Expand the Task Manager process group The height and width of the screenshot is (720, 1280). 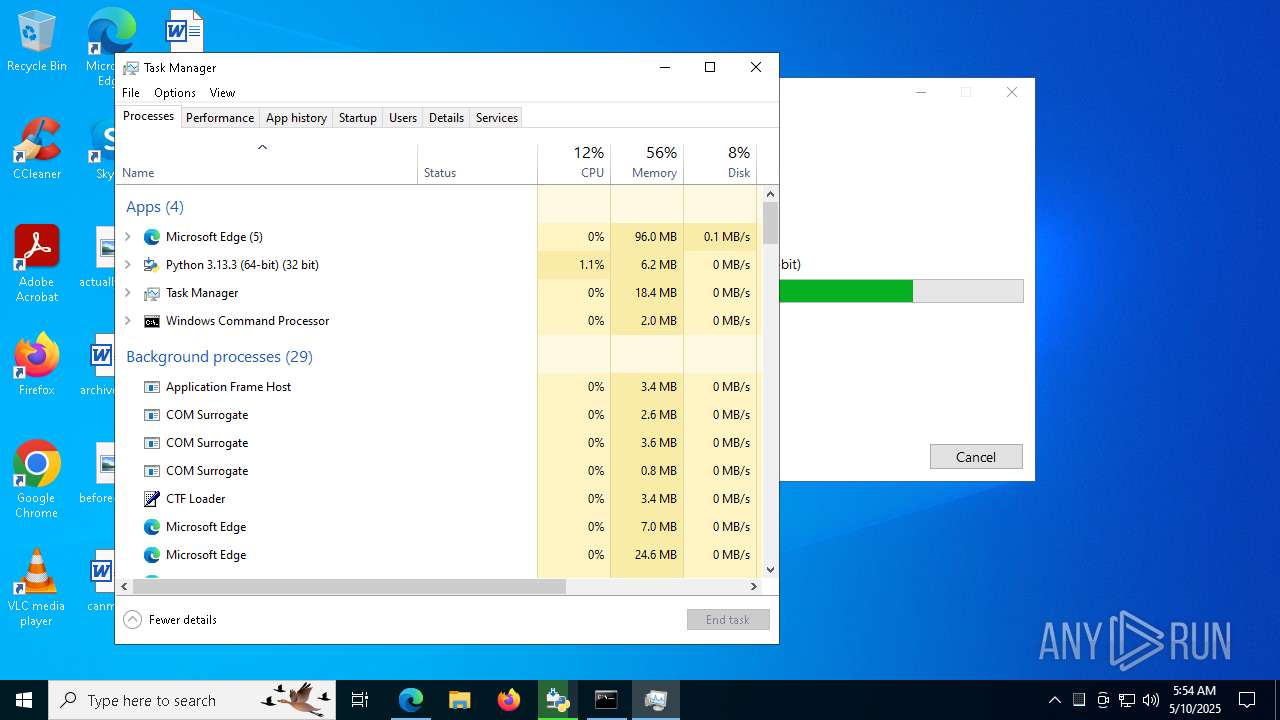[127, 293]
